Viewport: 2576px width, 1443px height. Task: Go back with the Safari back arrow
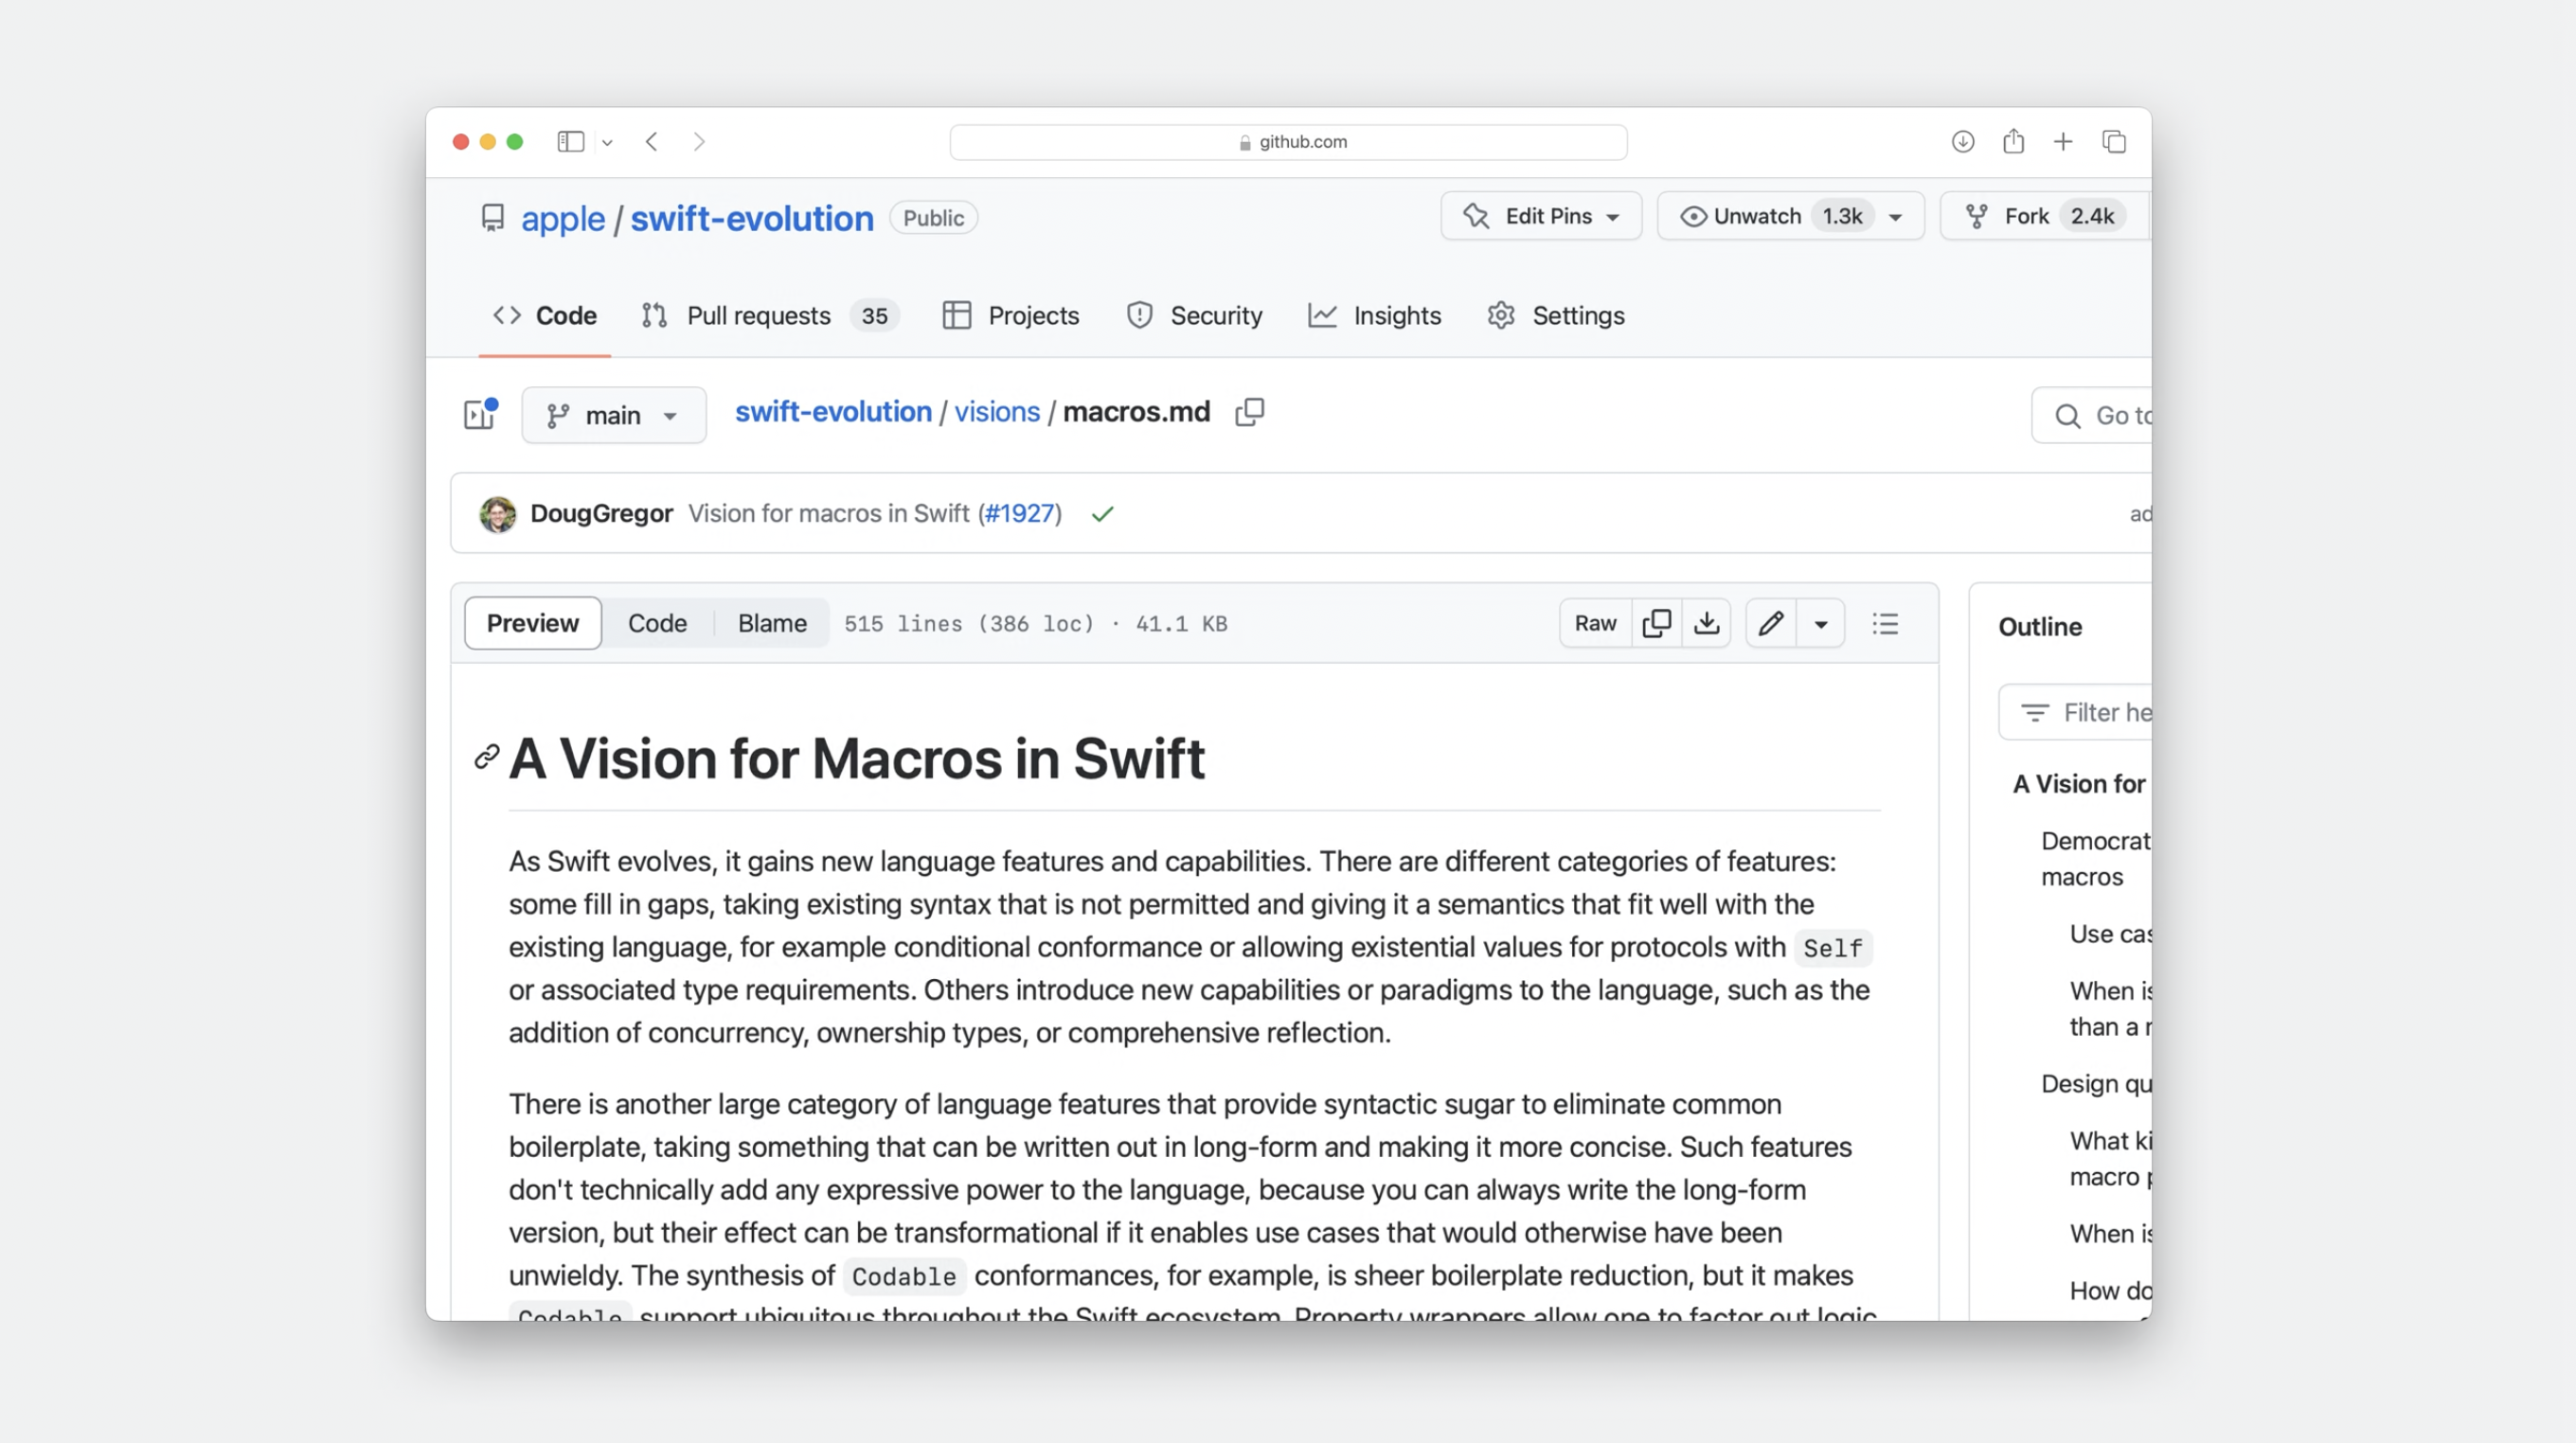point(652,142)
